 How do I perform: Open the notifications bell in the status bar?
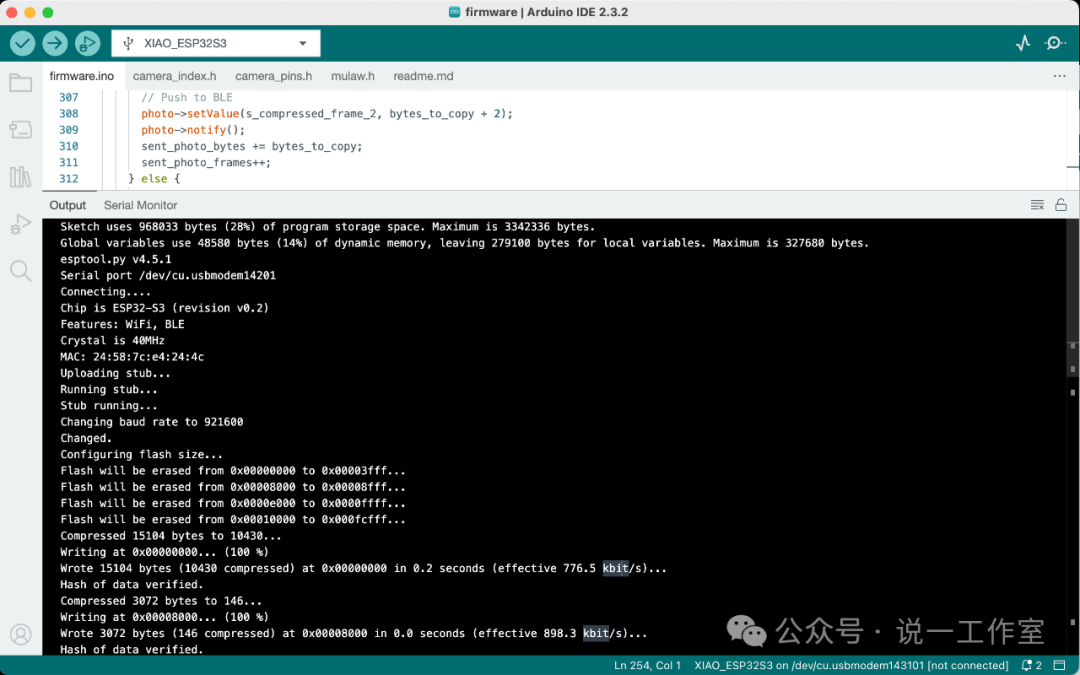click(x=1031, y=665)
